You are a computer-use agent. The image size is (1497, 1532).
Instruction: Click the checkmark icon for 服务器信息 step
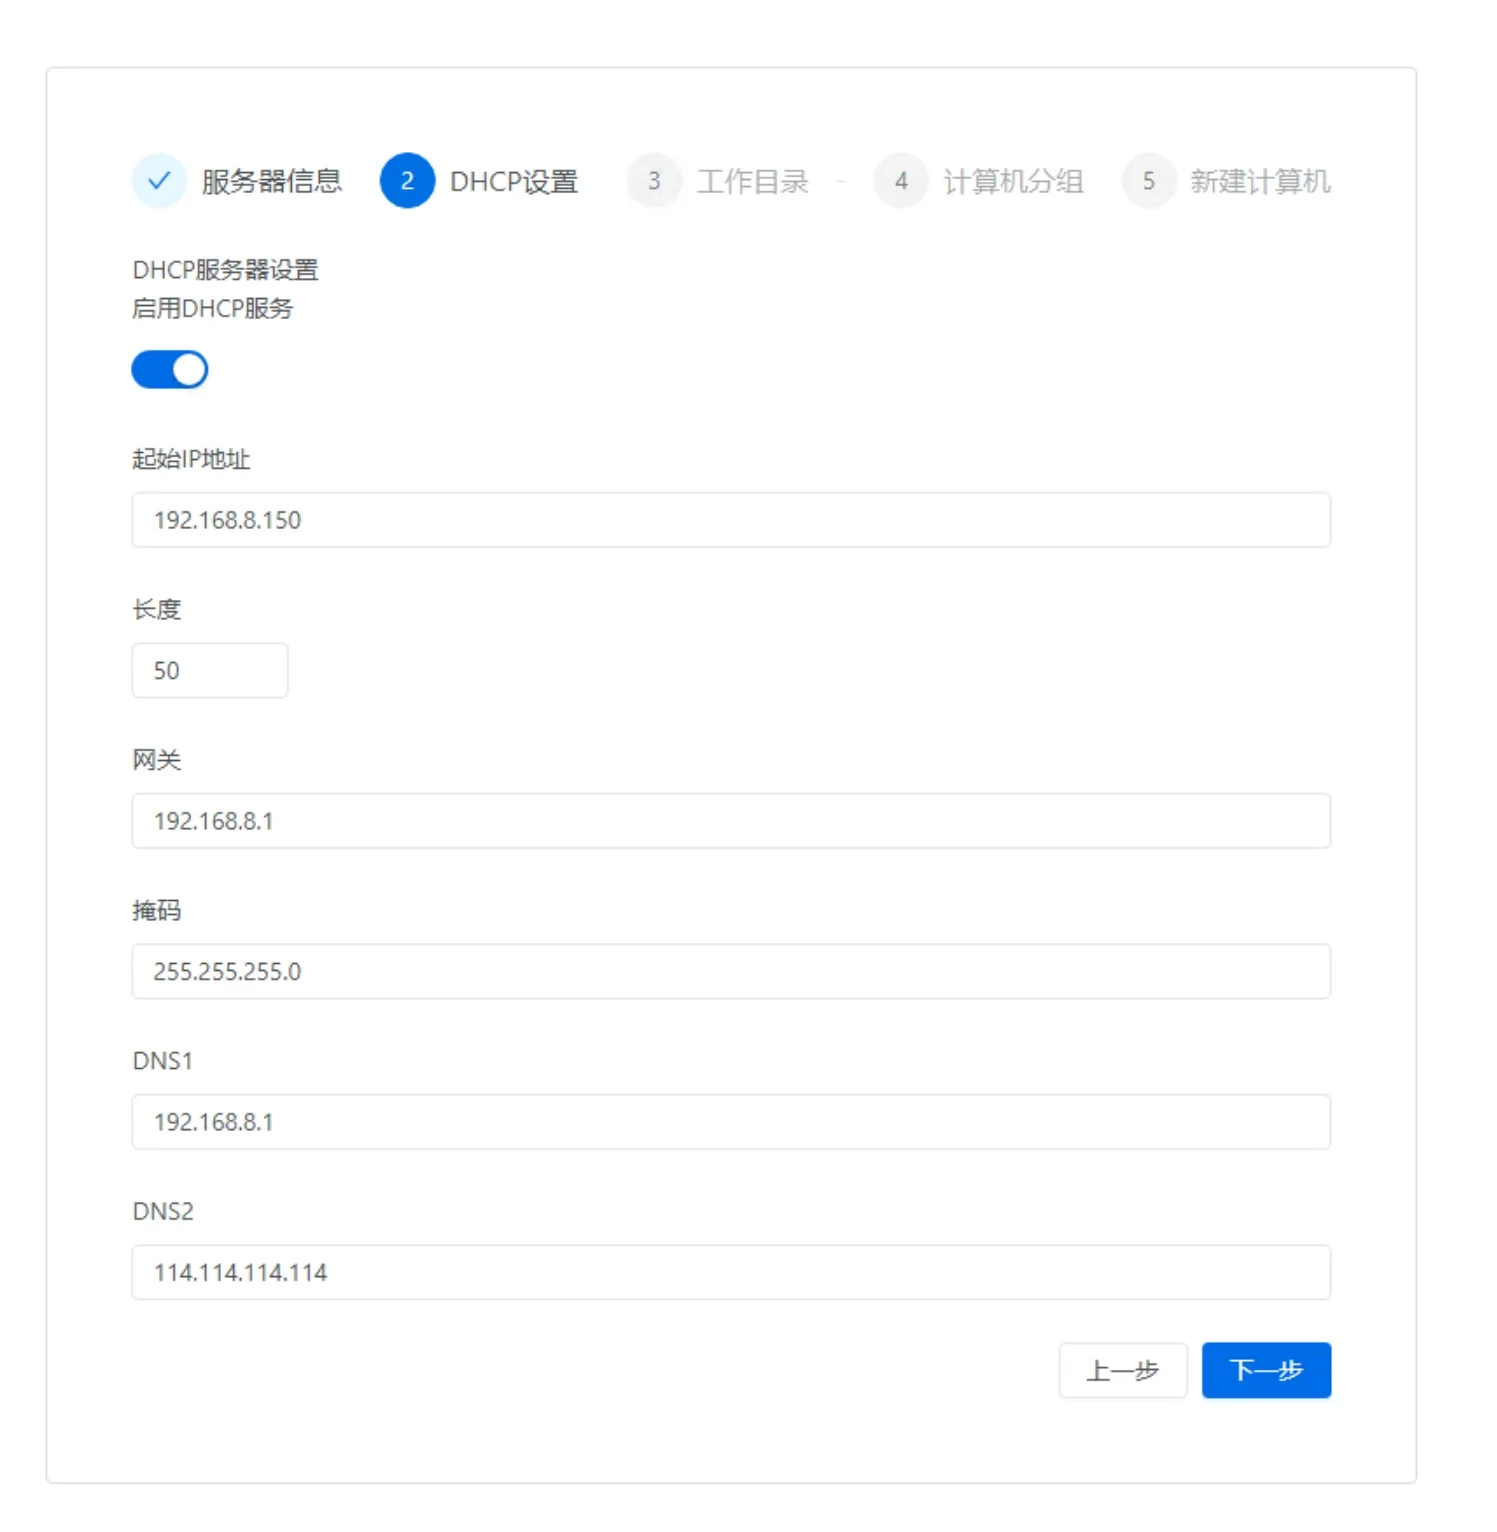(159, 181)
